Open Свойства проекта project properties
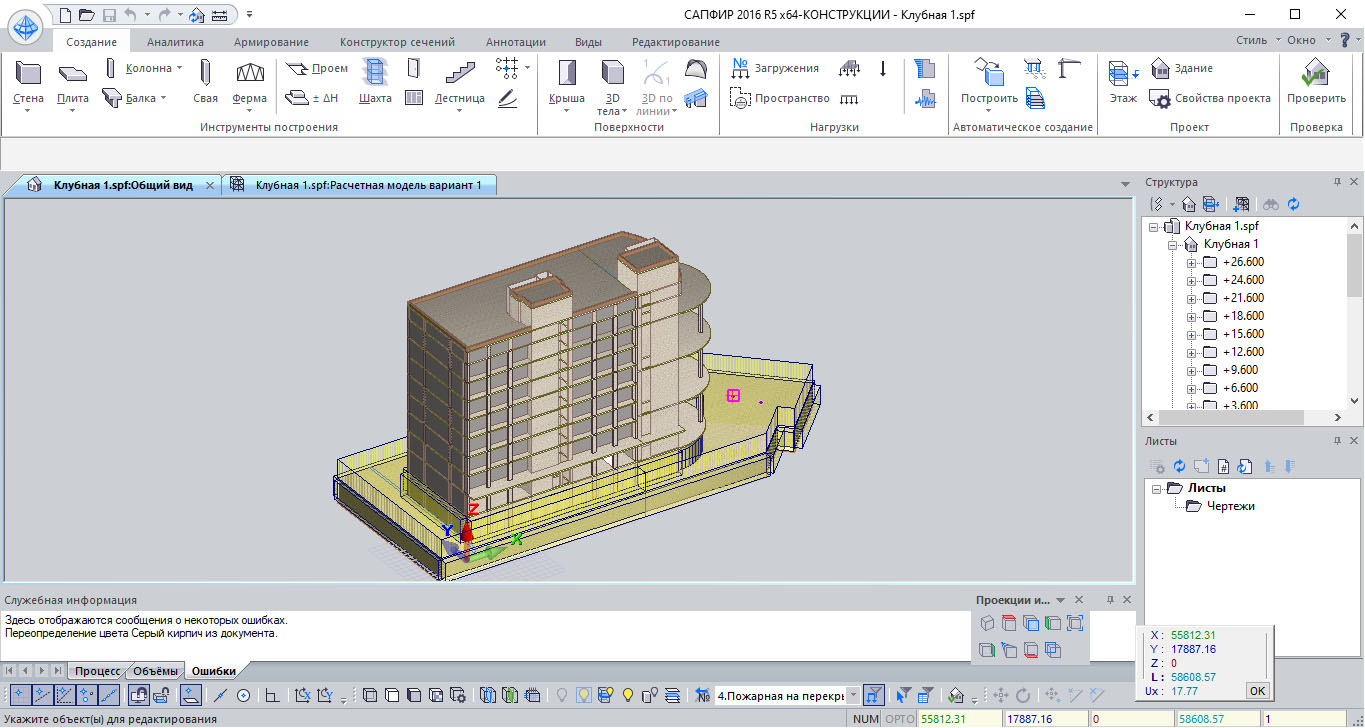 pyautogui.click(x=1210, y=98)
